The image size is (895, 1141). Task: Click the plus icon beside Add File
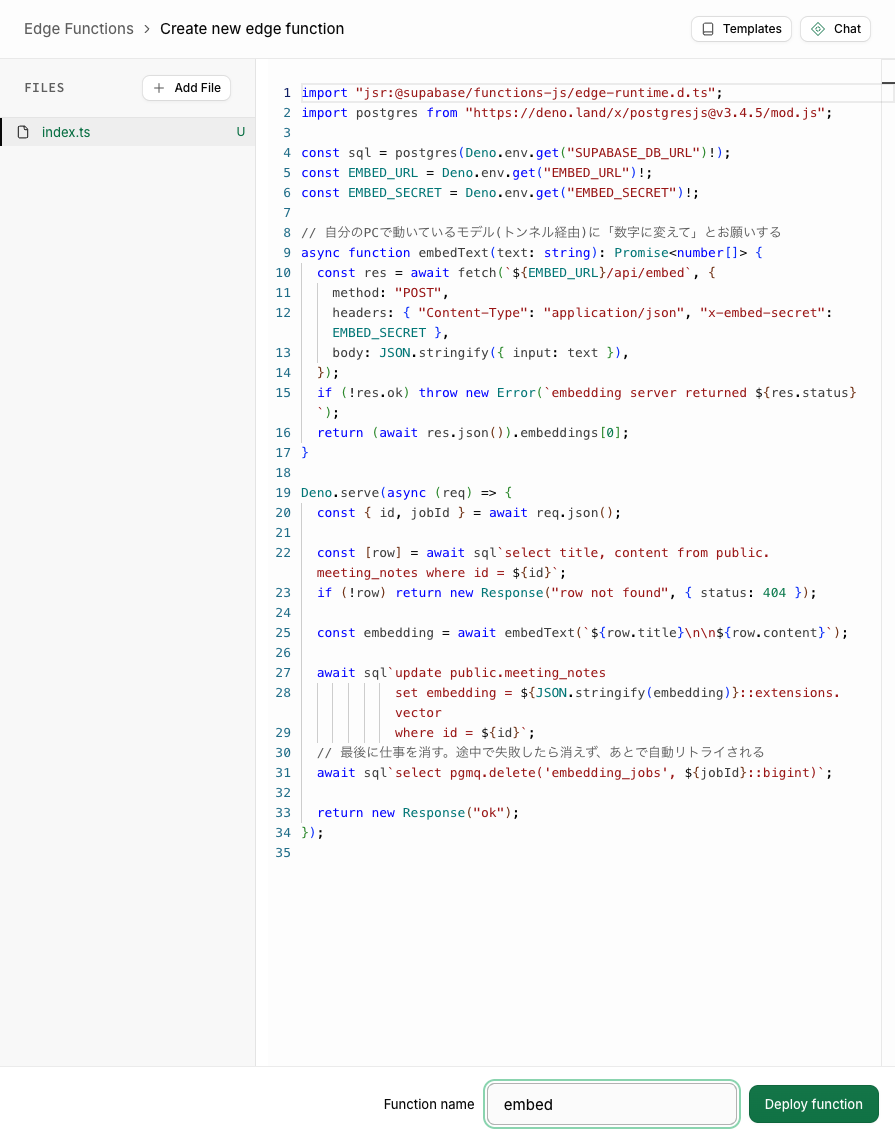[x=159, y=88]
